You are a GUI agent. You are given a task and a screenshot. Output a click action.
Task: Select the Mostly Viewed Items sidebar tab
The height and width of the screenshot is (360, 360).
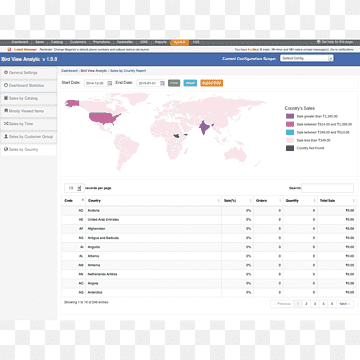pos(29,111)
